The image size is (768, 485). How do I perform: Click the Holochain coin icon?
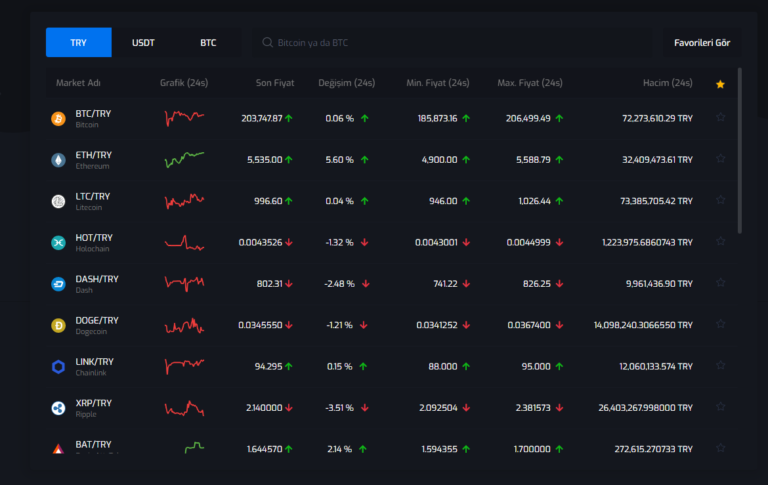58,242
